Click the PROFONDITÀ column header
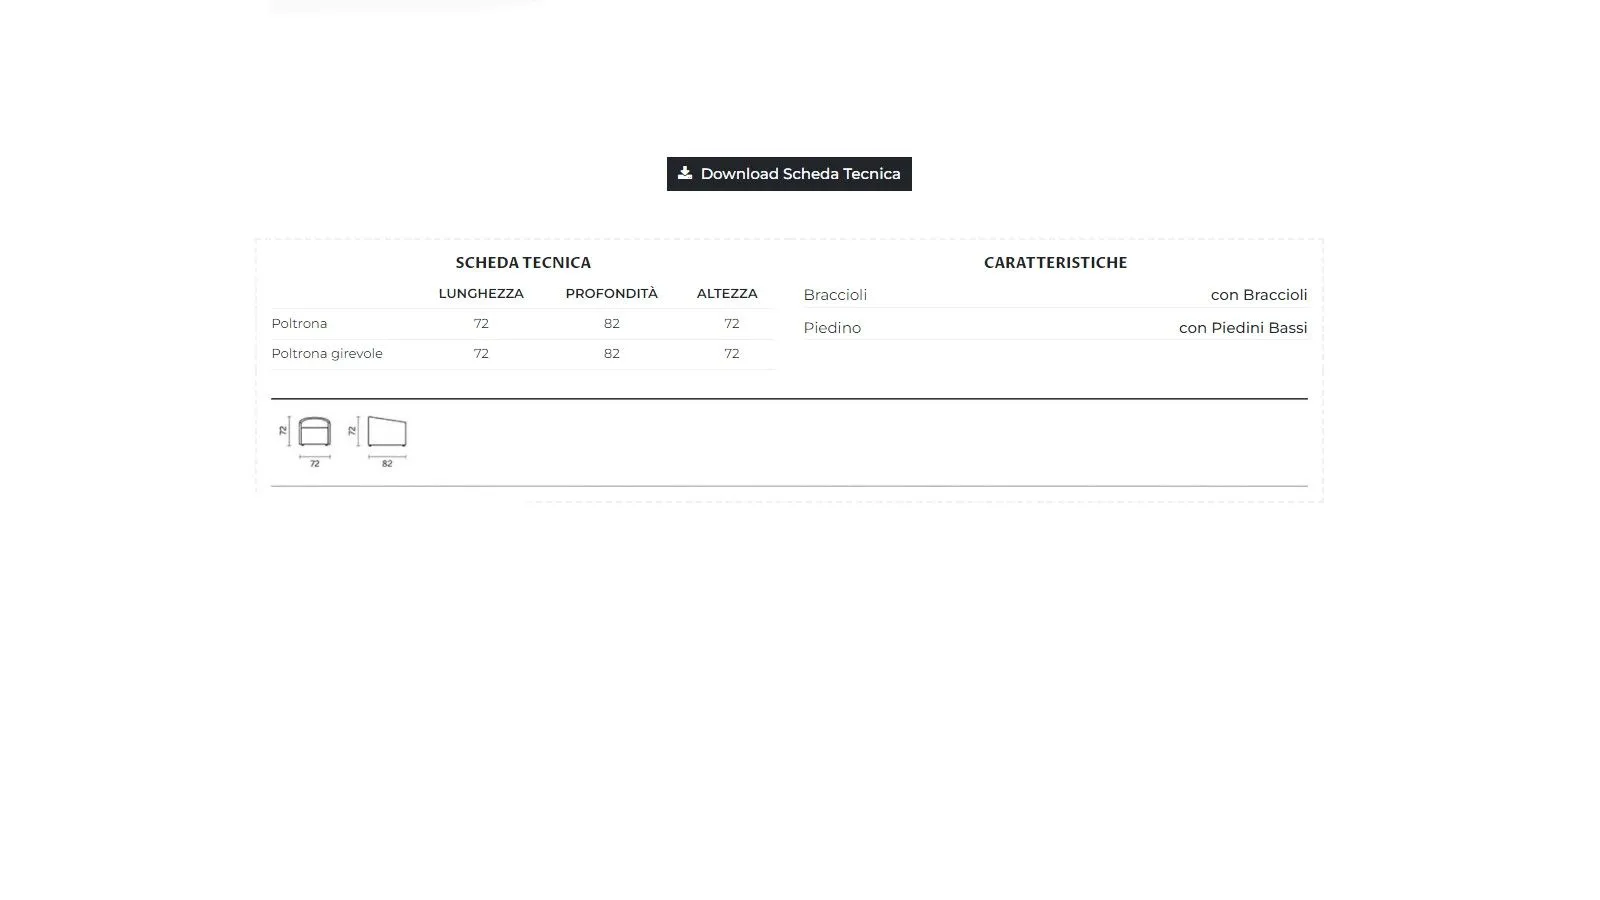 [612, 294]
